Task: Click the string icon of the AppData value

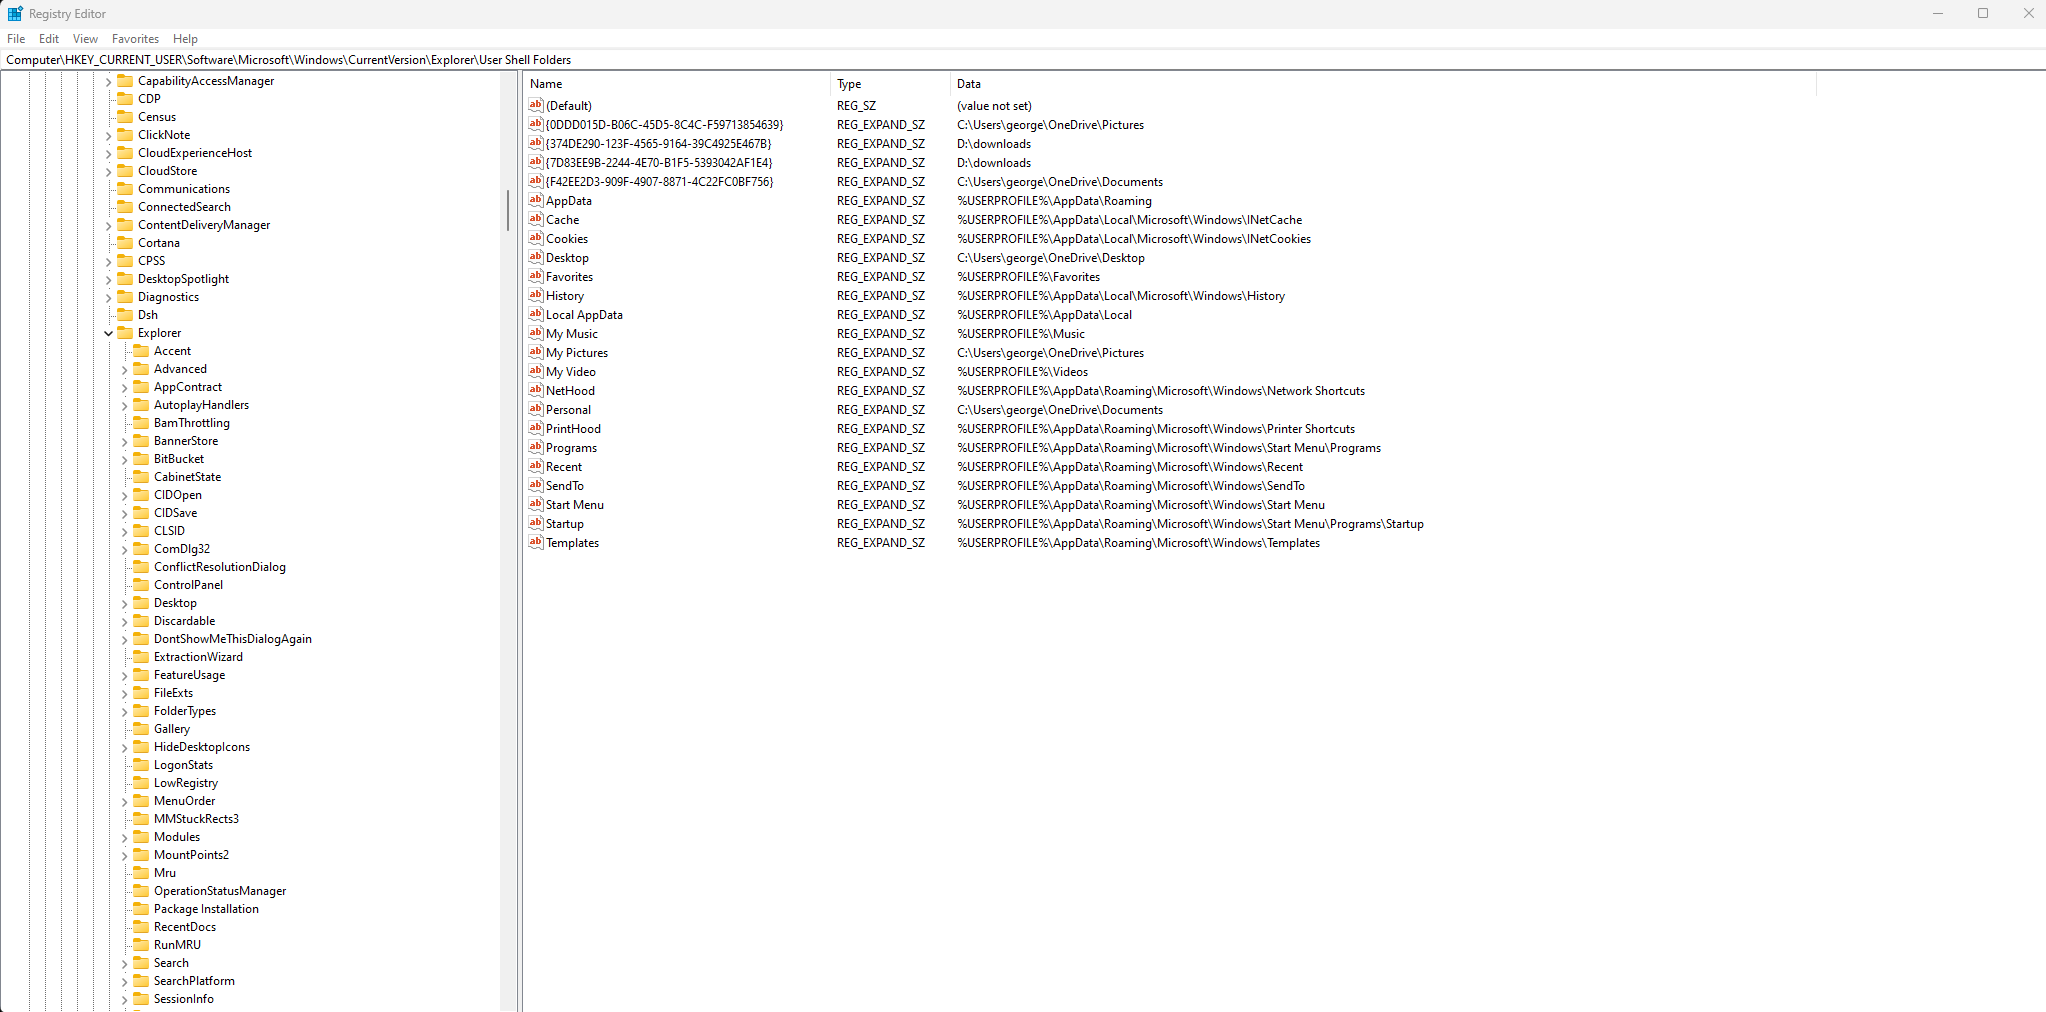Action: click(x=536, y=200)
